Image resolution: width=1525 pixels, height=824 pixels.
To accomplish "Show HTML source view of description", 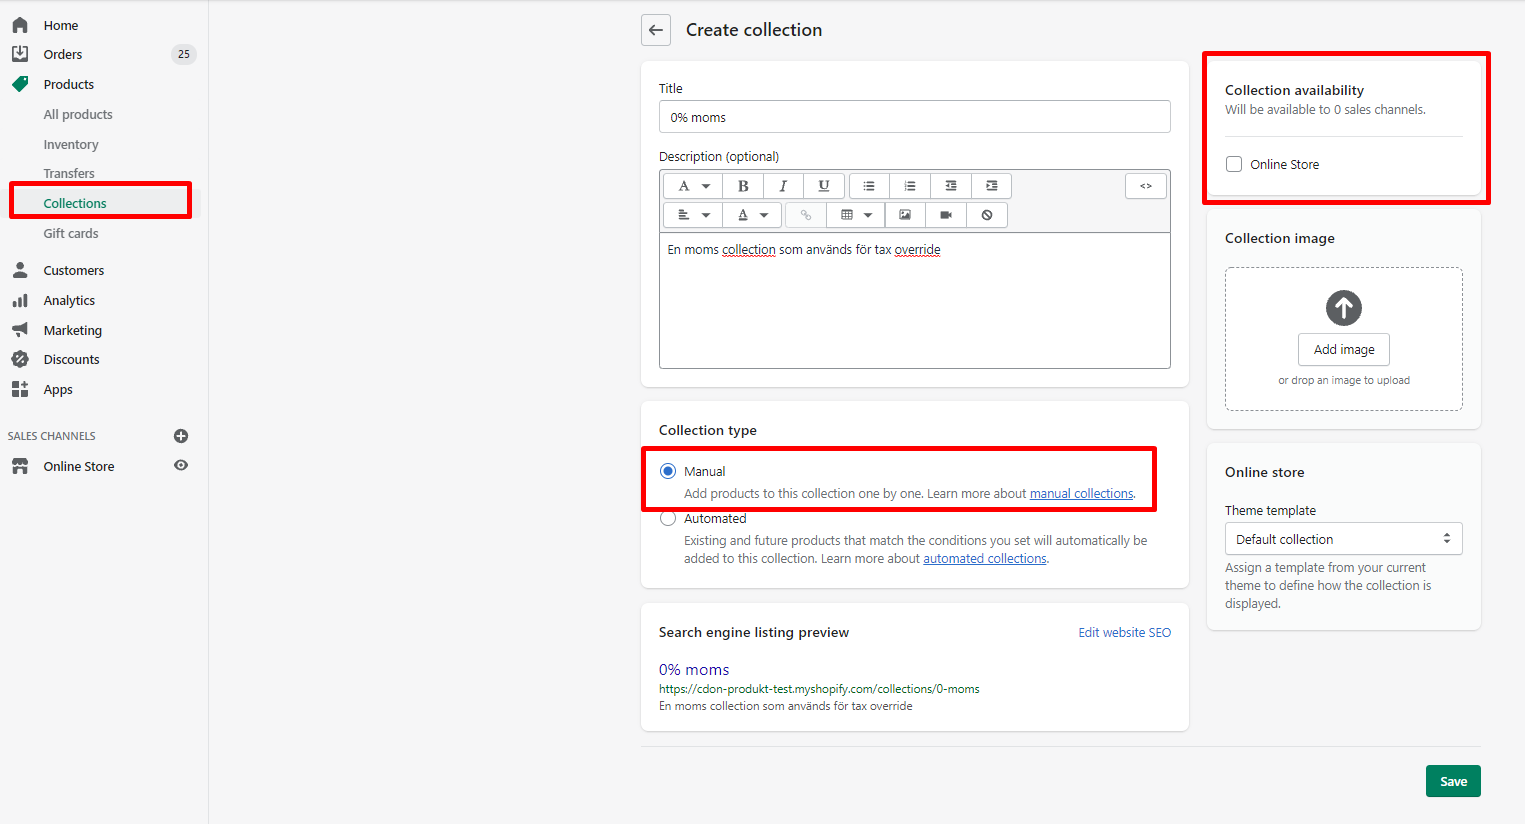I will tap(1146, 186).
